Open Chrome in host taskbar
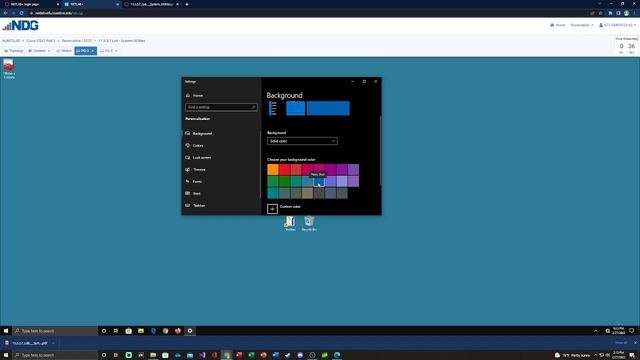The height and width of the screenshot is (360, 640). point(227,356)
